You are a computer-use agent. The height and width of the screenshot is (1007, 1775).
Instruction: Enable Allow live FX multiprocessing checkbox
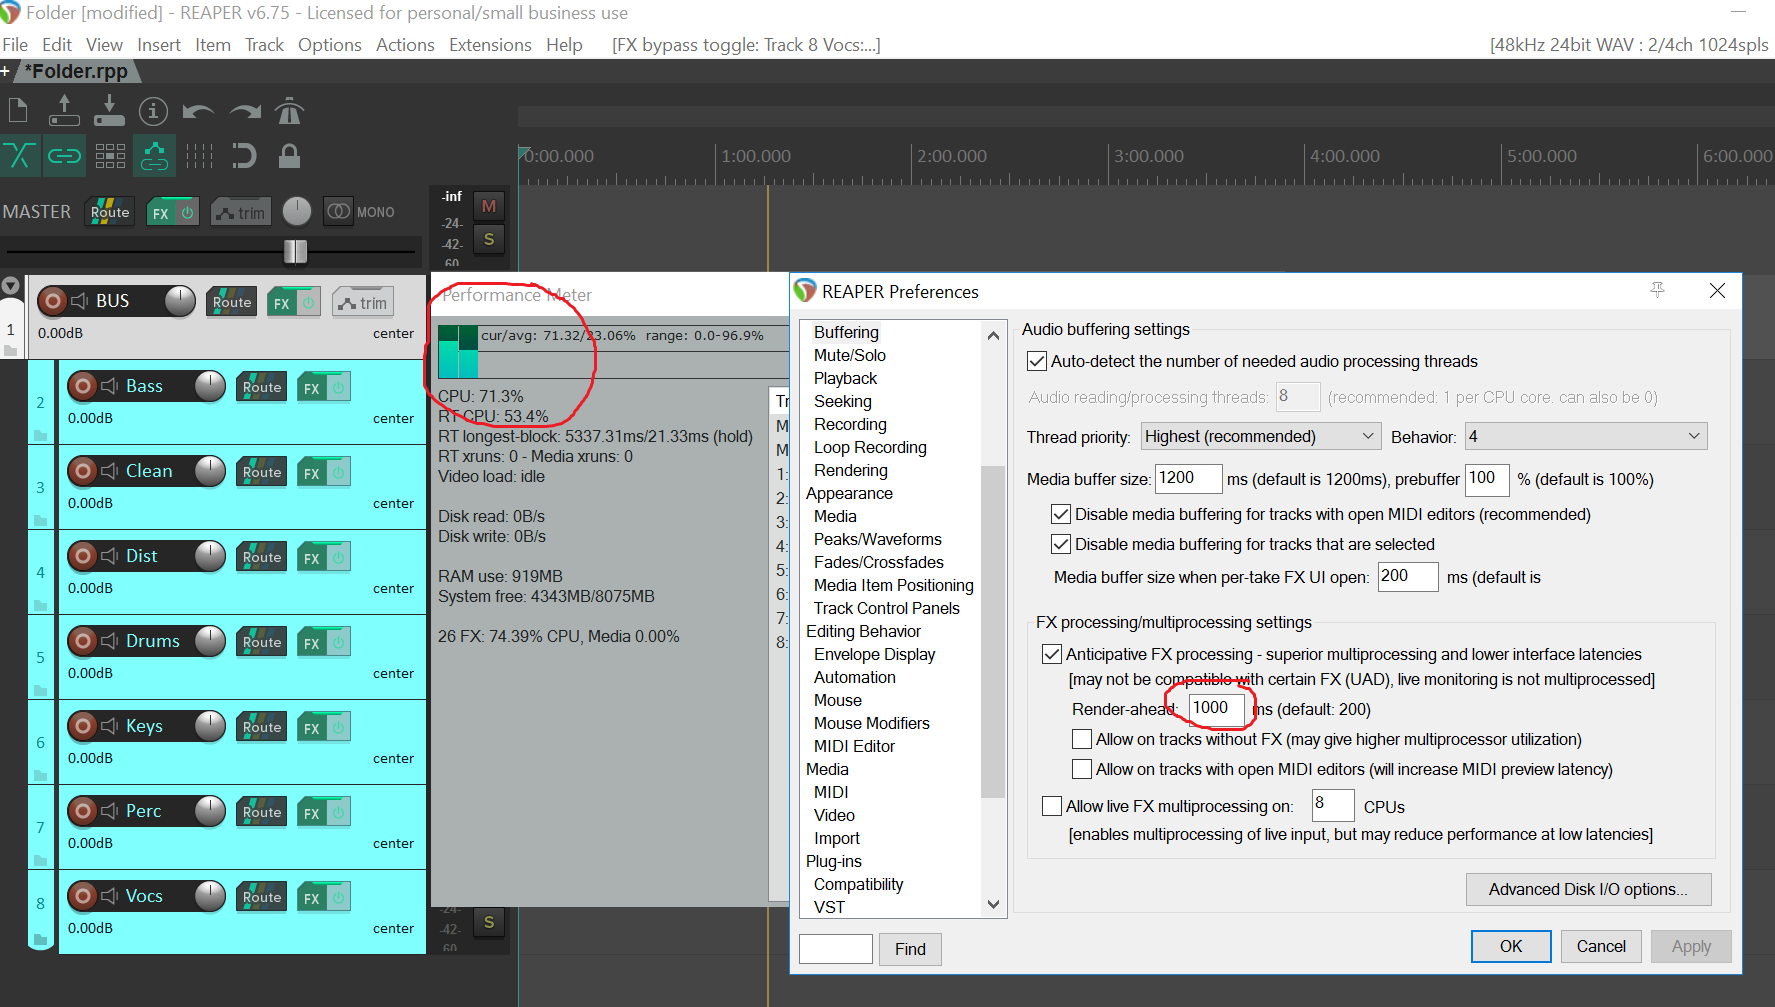click(1052, 806)
